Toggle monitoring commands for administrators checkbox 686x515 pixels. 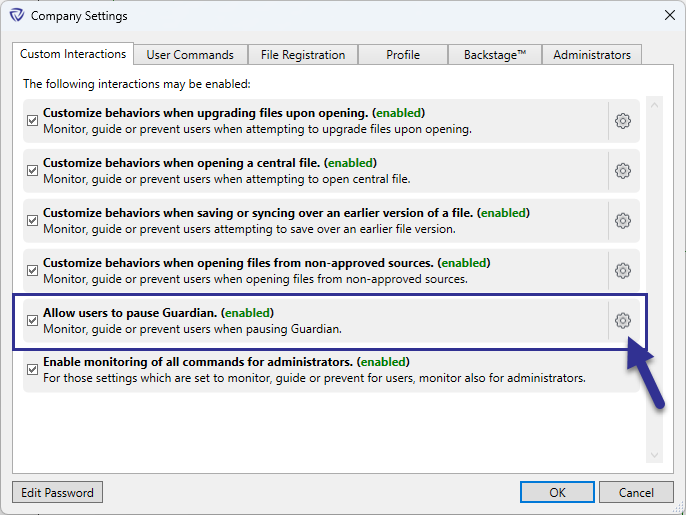click(33, 369)
